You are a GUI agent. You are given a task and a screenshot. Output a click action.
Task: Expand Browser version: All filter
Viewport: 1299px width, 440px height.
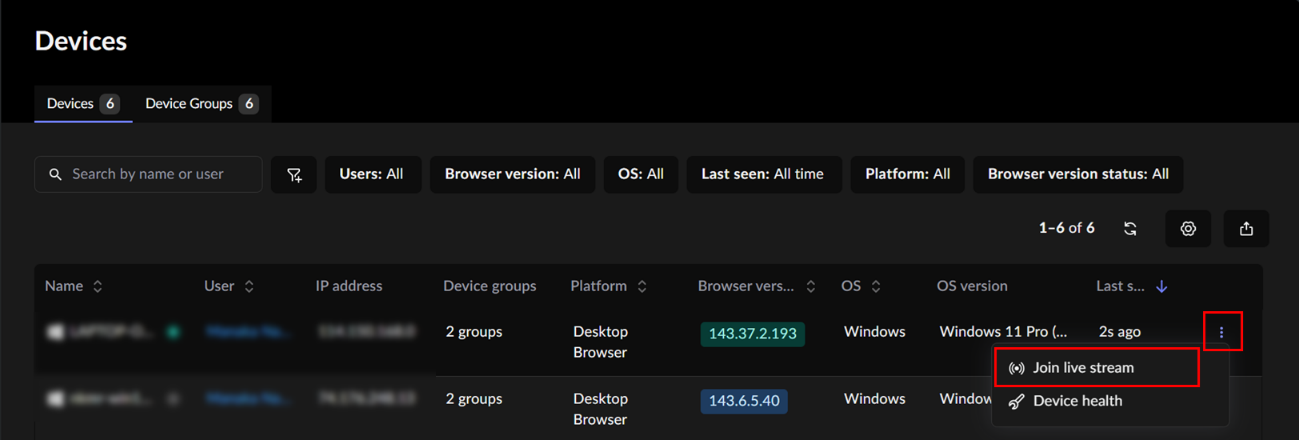(x=512, y=174)
